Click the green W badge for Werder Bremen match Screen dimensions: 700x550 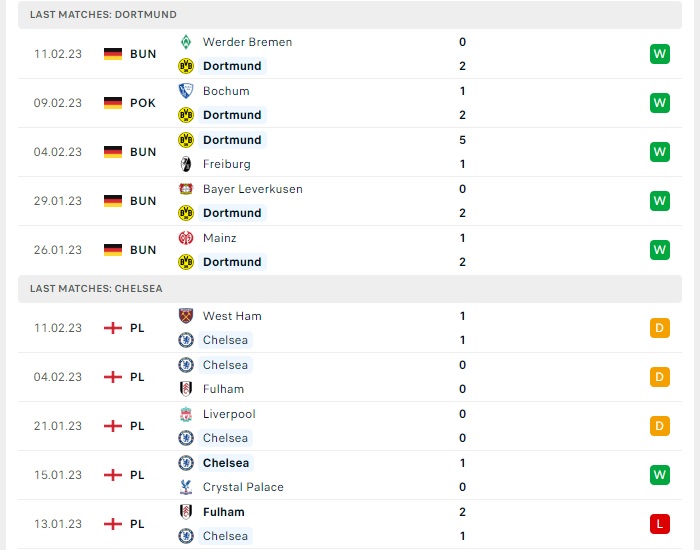point(660,54)
